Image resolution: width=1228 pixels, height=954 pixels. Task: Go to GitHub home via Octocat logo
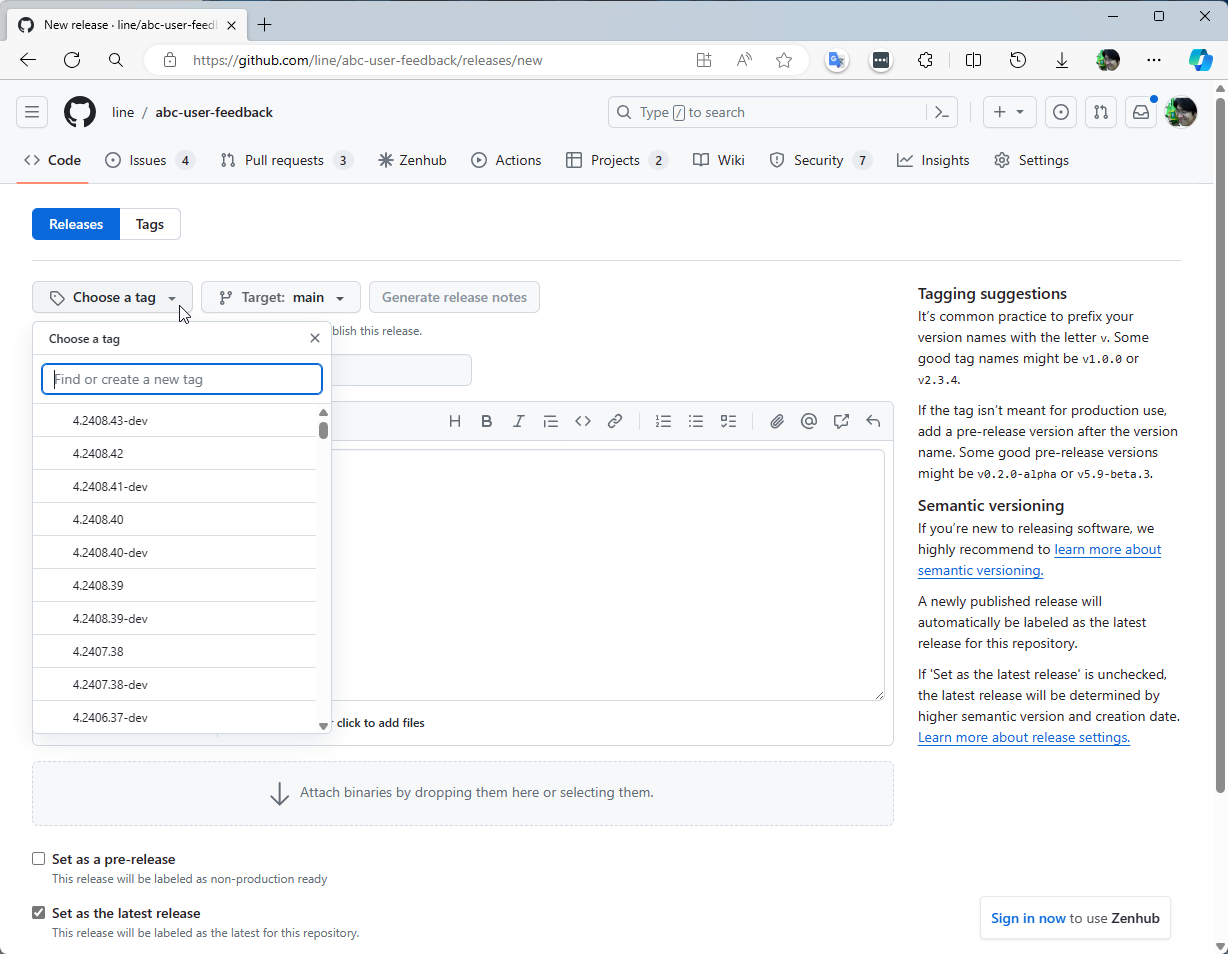point(80,112)
